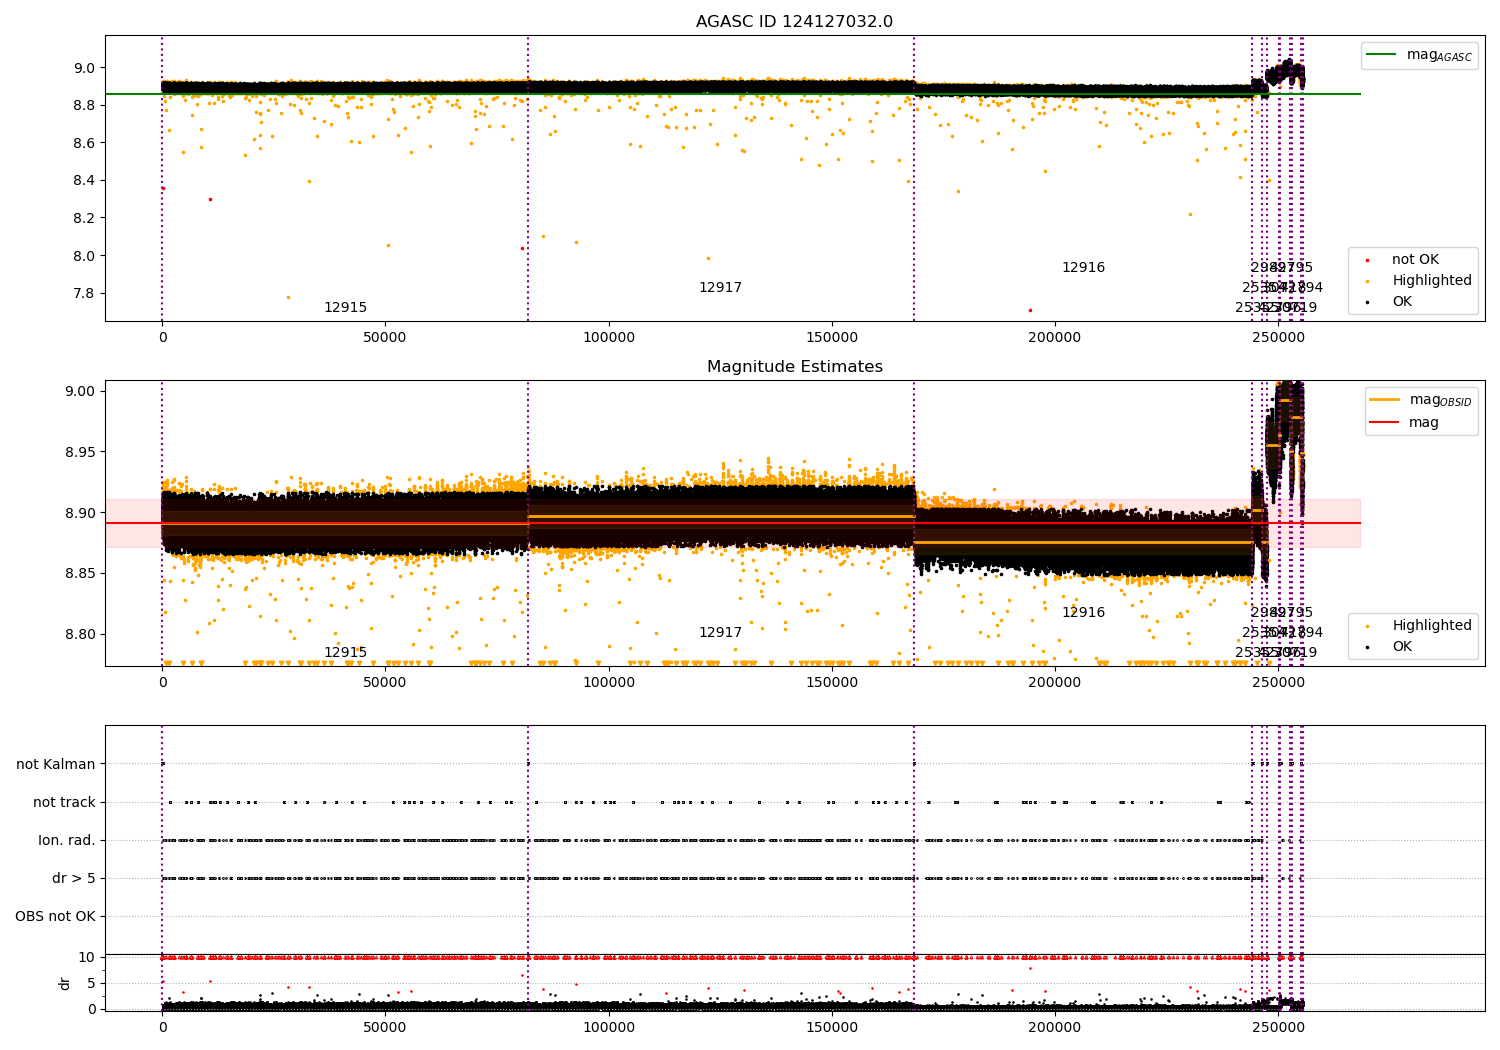Click the 'not Kalman' axis label
Viewport: 1500px width, 1050px height.
click(x=56, y=765)
